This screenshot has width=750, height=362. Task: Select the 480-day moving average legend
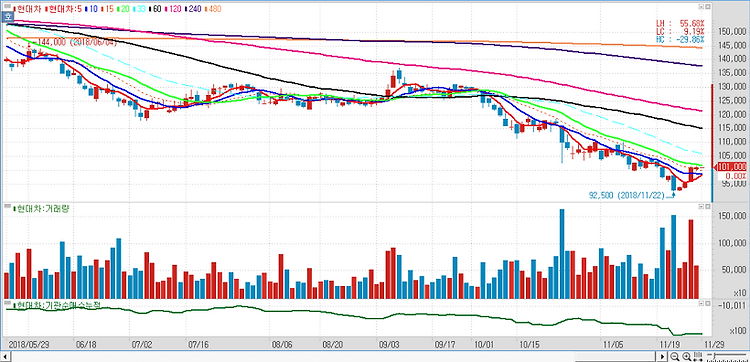click(x=214, y=9)
